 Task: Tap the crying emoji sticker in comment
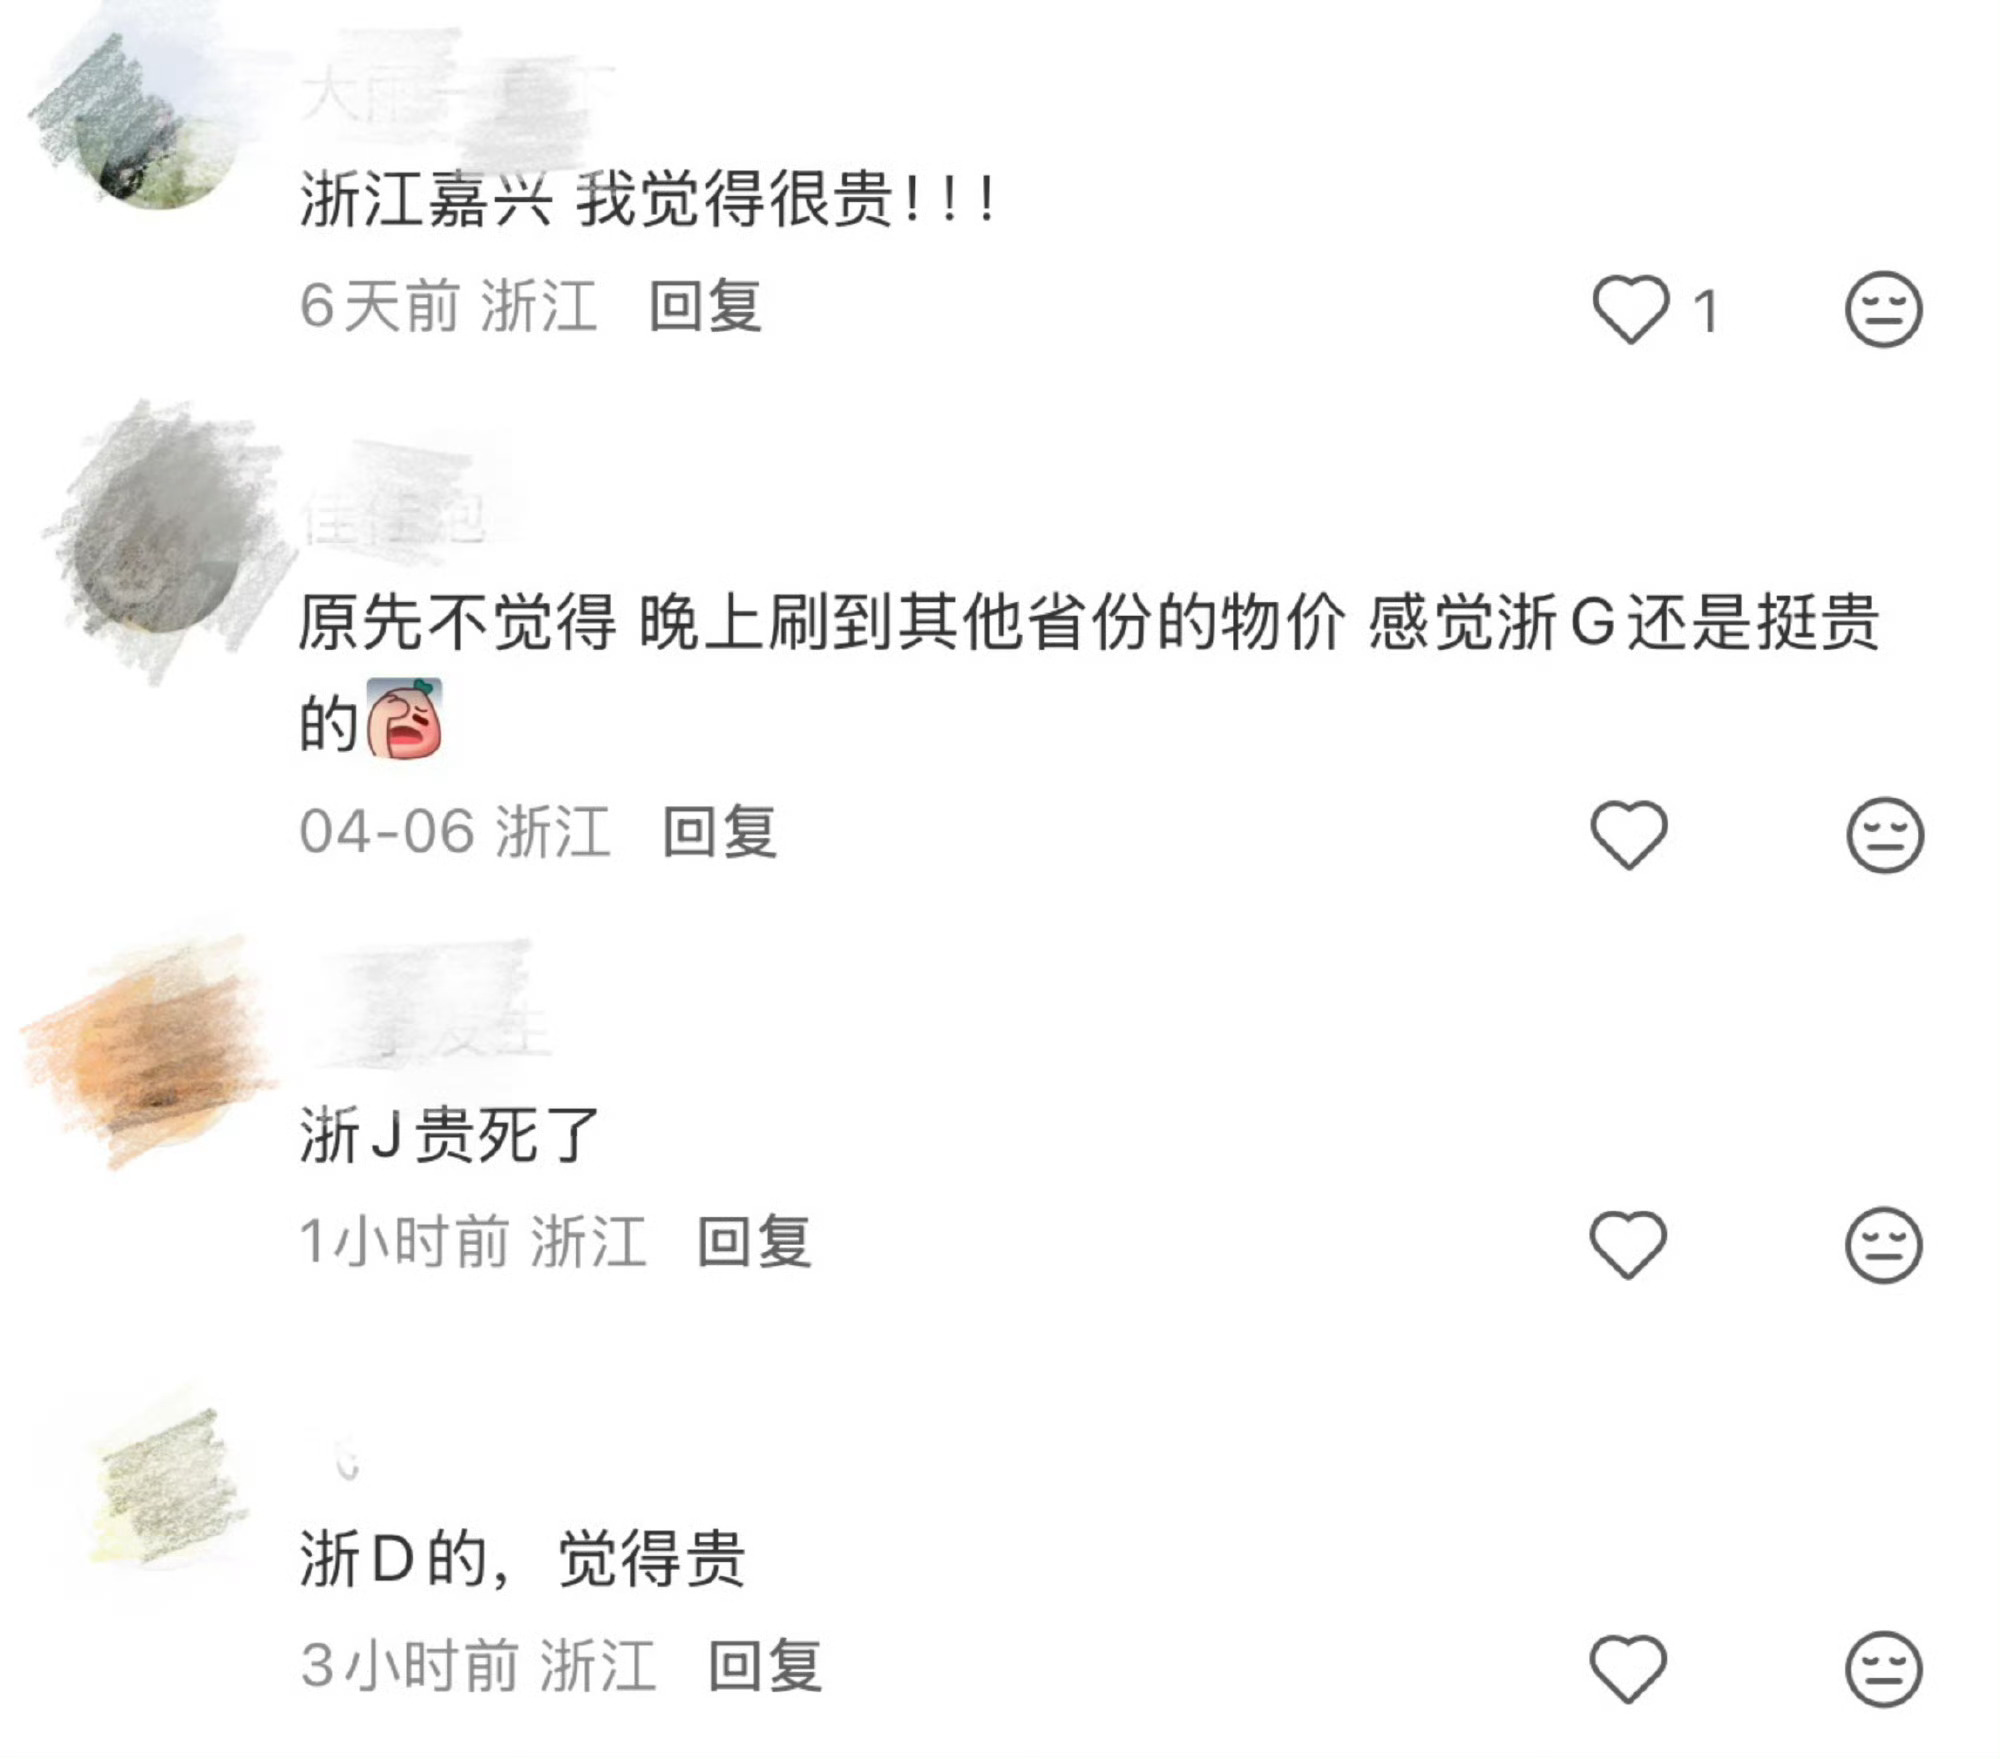point(404,719)
